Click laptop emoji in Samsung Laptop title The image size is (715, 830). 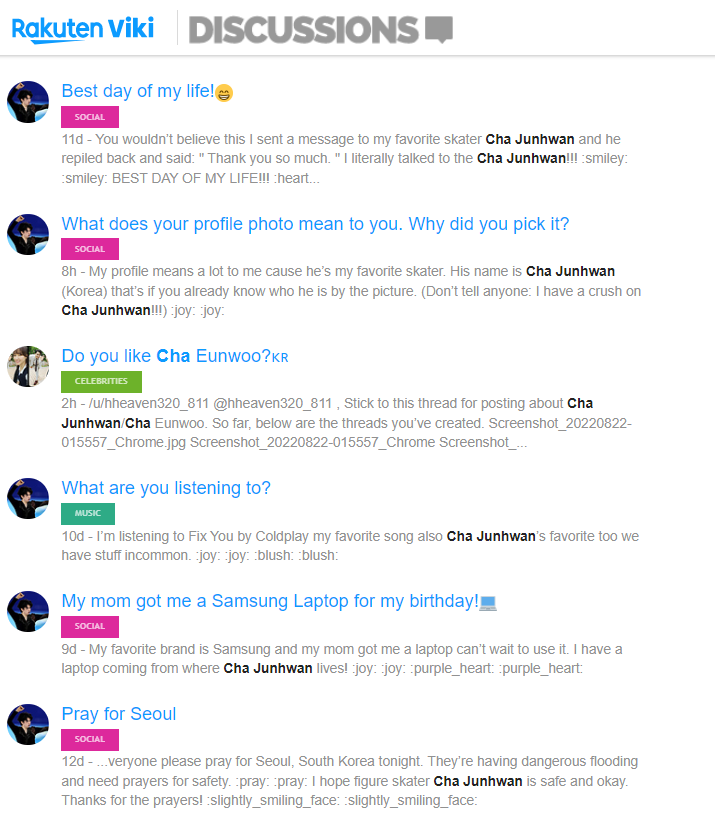488,603
